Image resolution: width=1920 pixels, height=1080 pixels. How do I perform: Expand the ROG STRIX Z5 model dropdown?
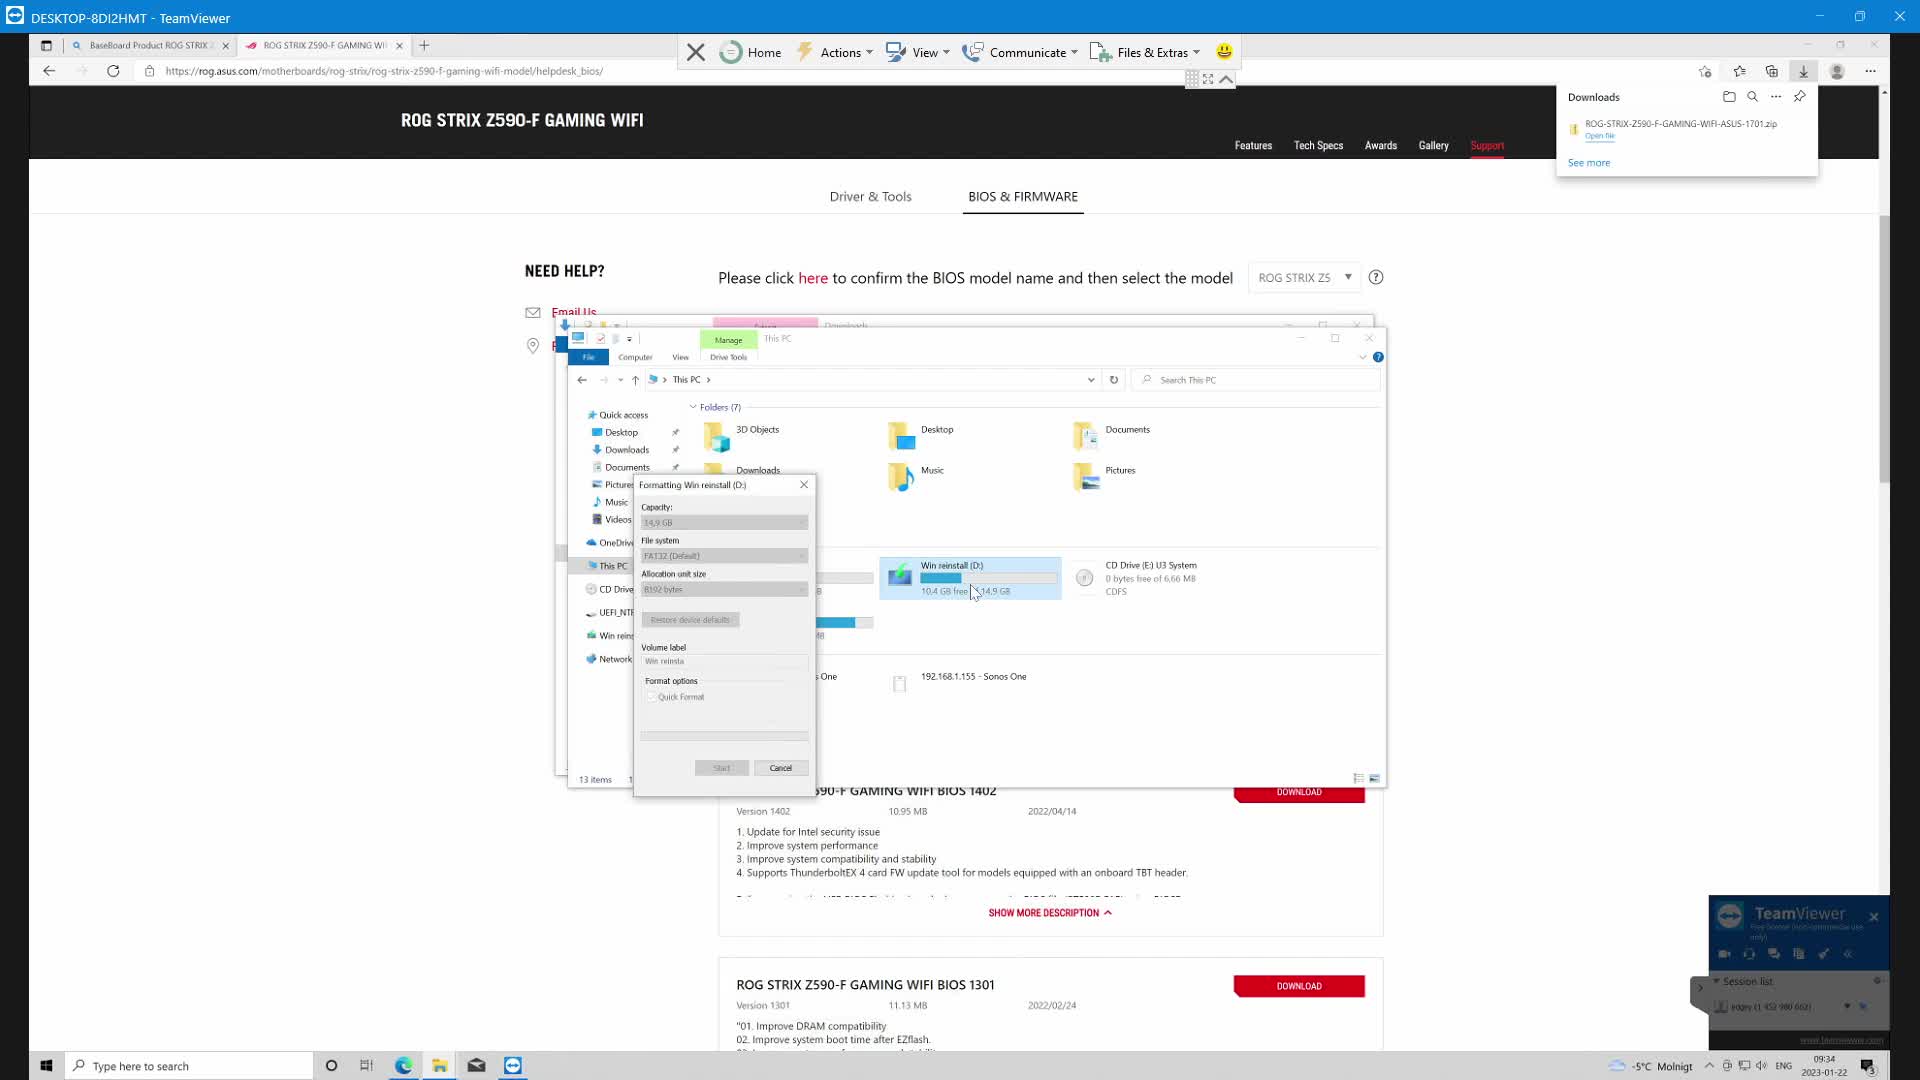[1305, 277]
